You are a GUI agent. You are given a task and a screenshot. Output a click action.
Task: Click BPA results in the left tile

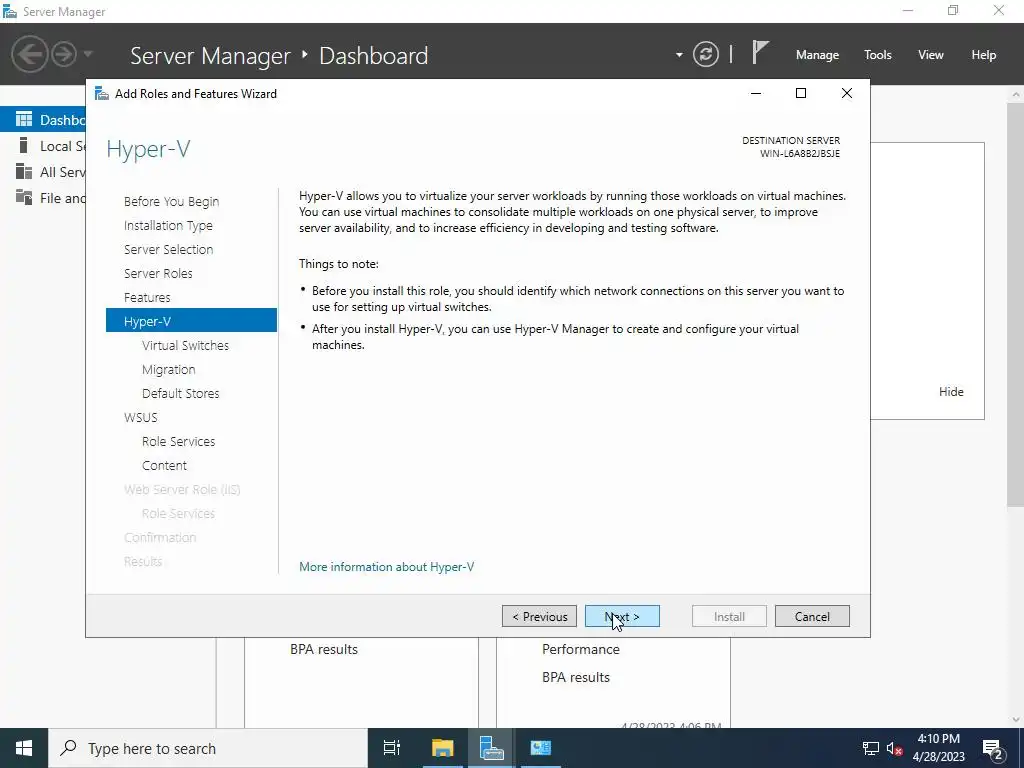tap(324, 649)
